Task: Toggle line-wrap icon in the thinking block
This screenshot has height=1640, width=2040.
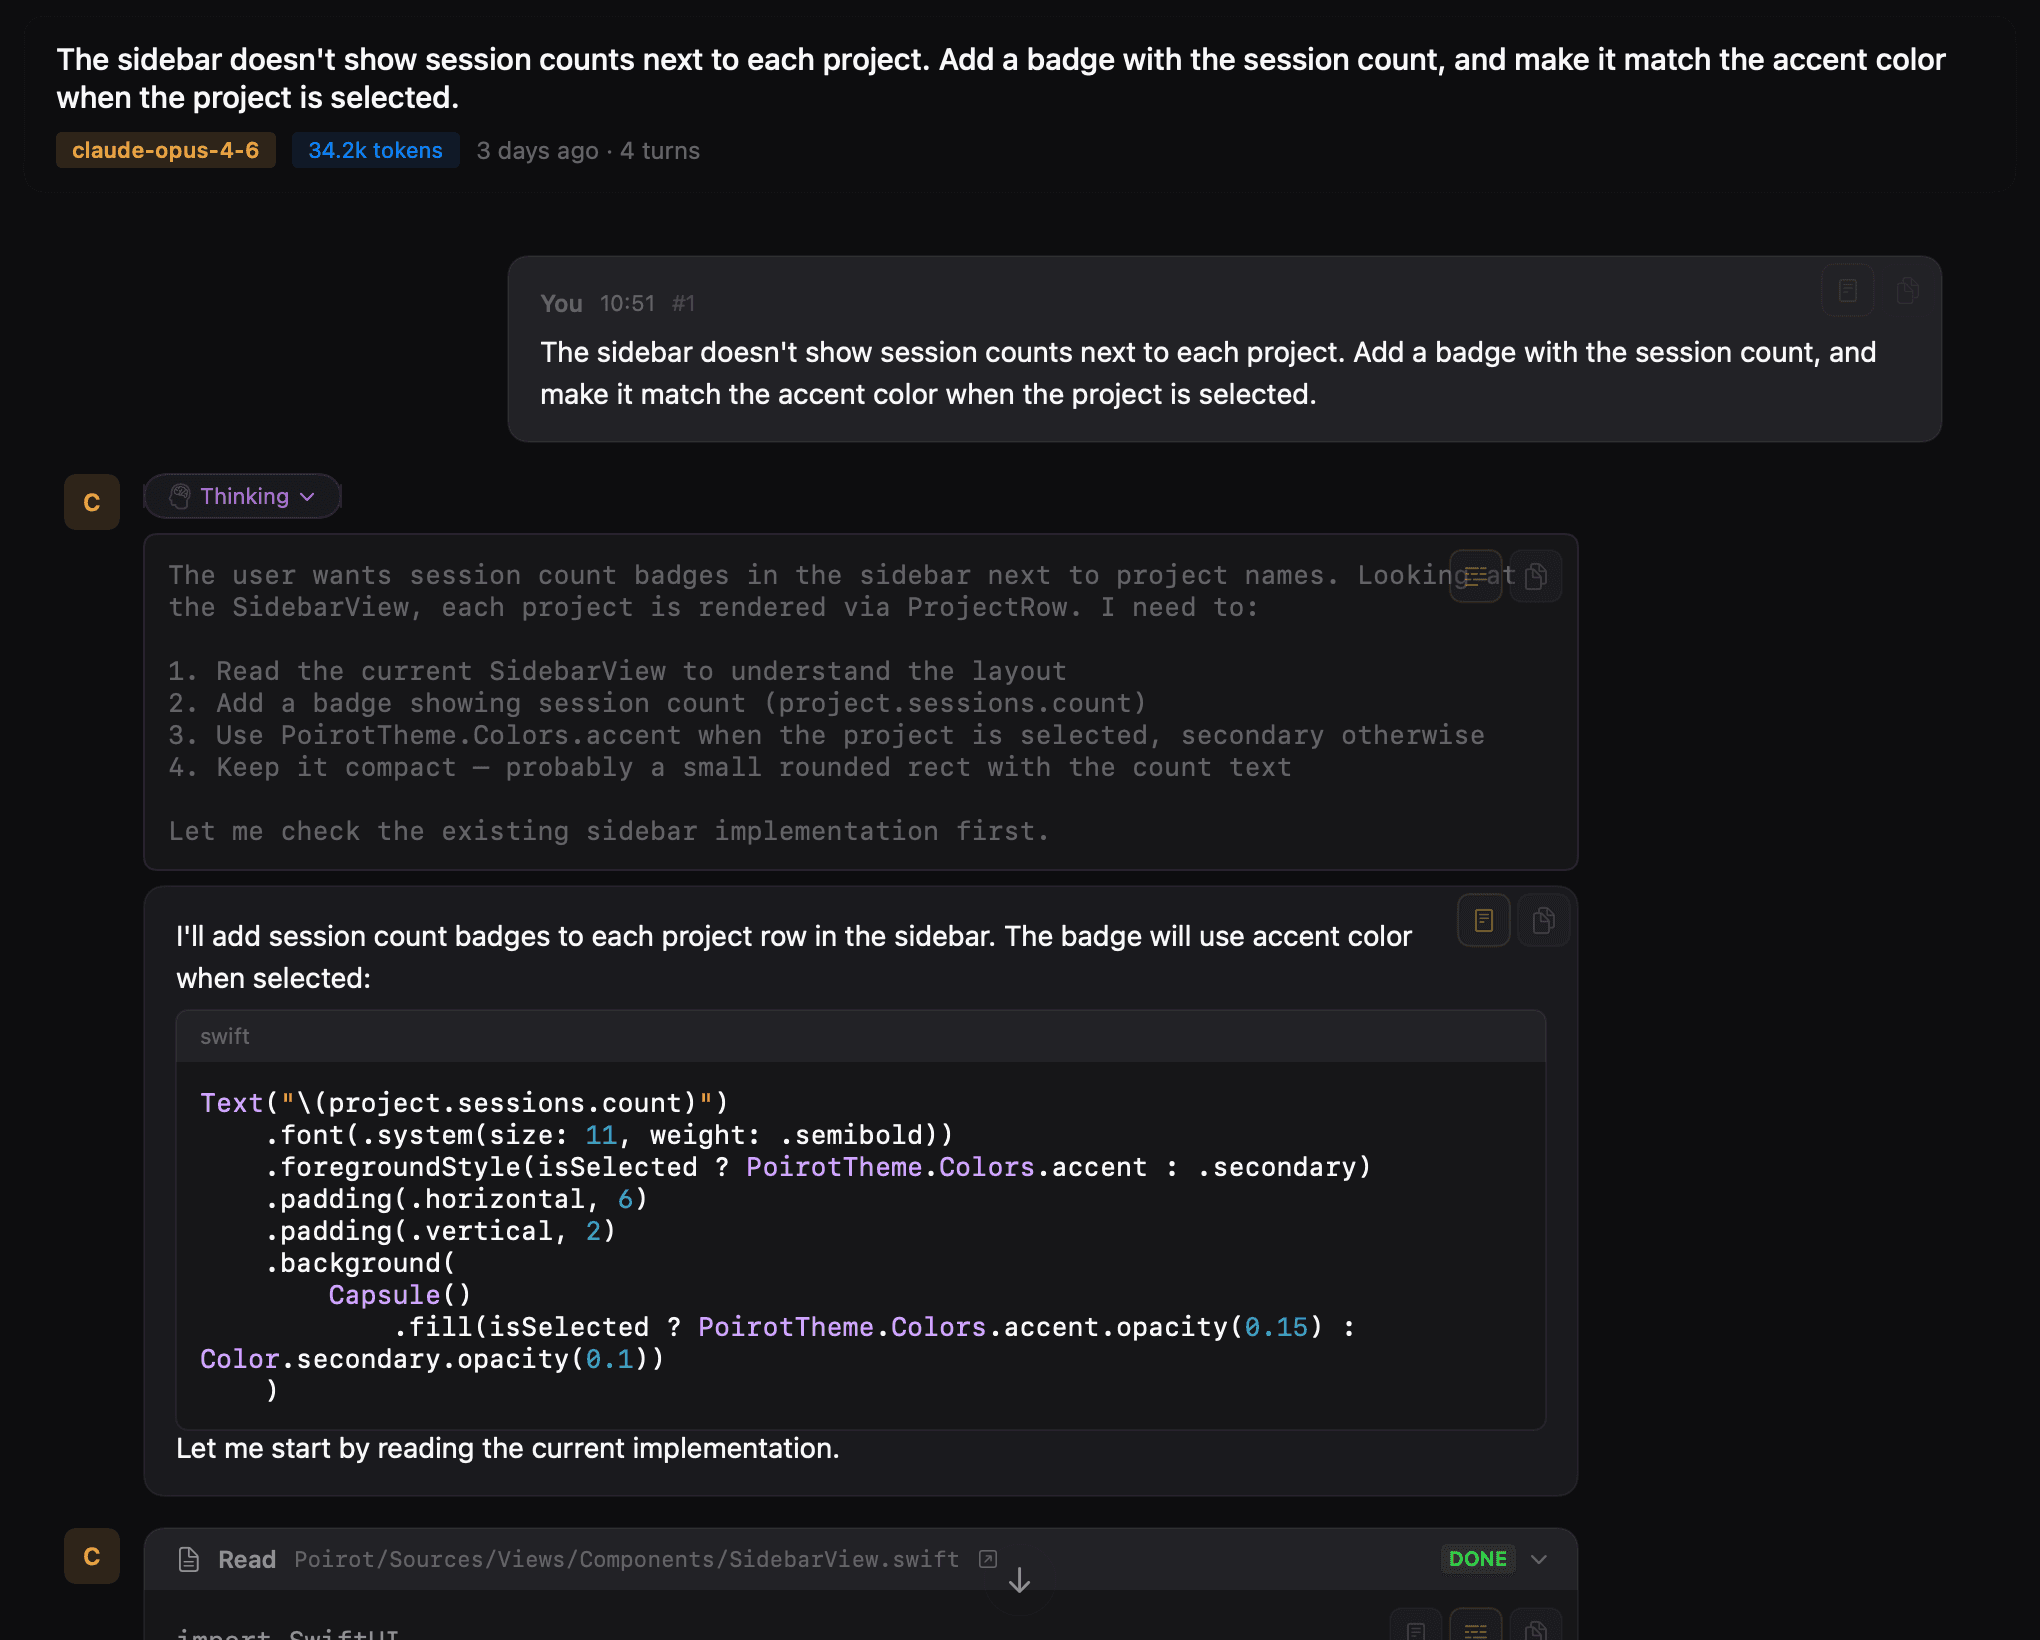Action: point(1475,576)
